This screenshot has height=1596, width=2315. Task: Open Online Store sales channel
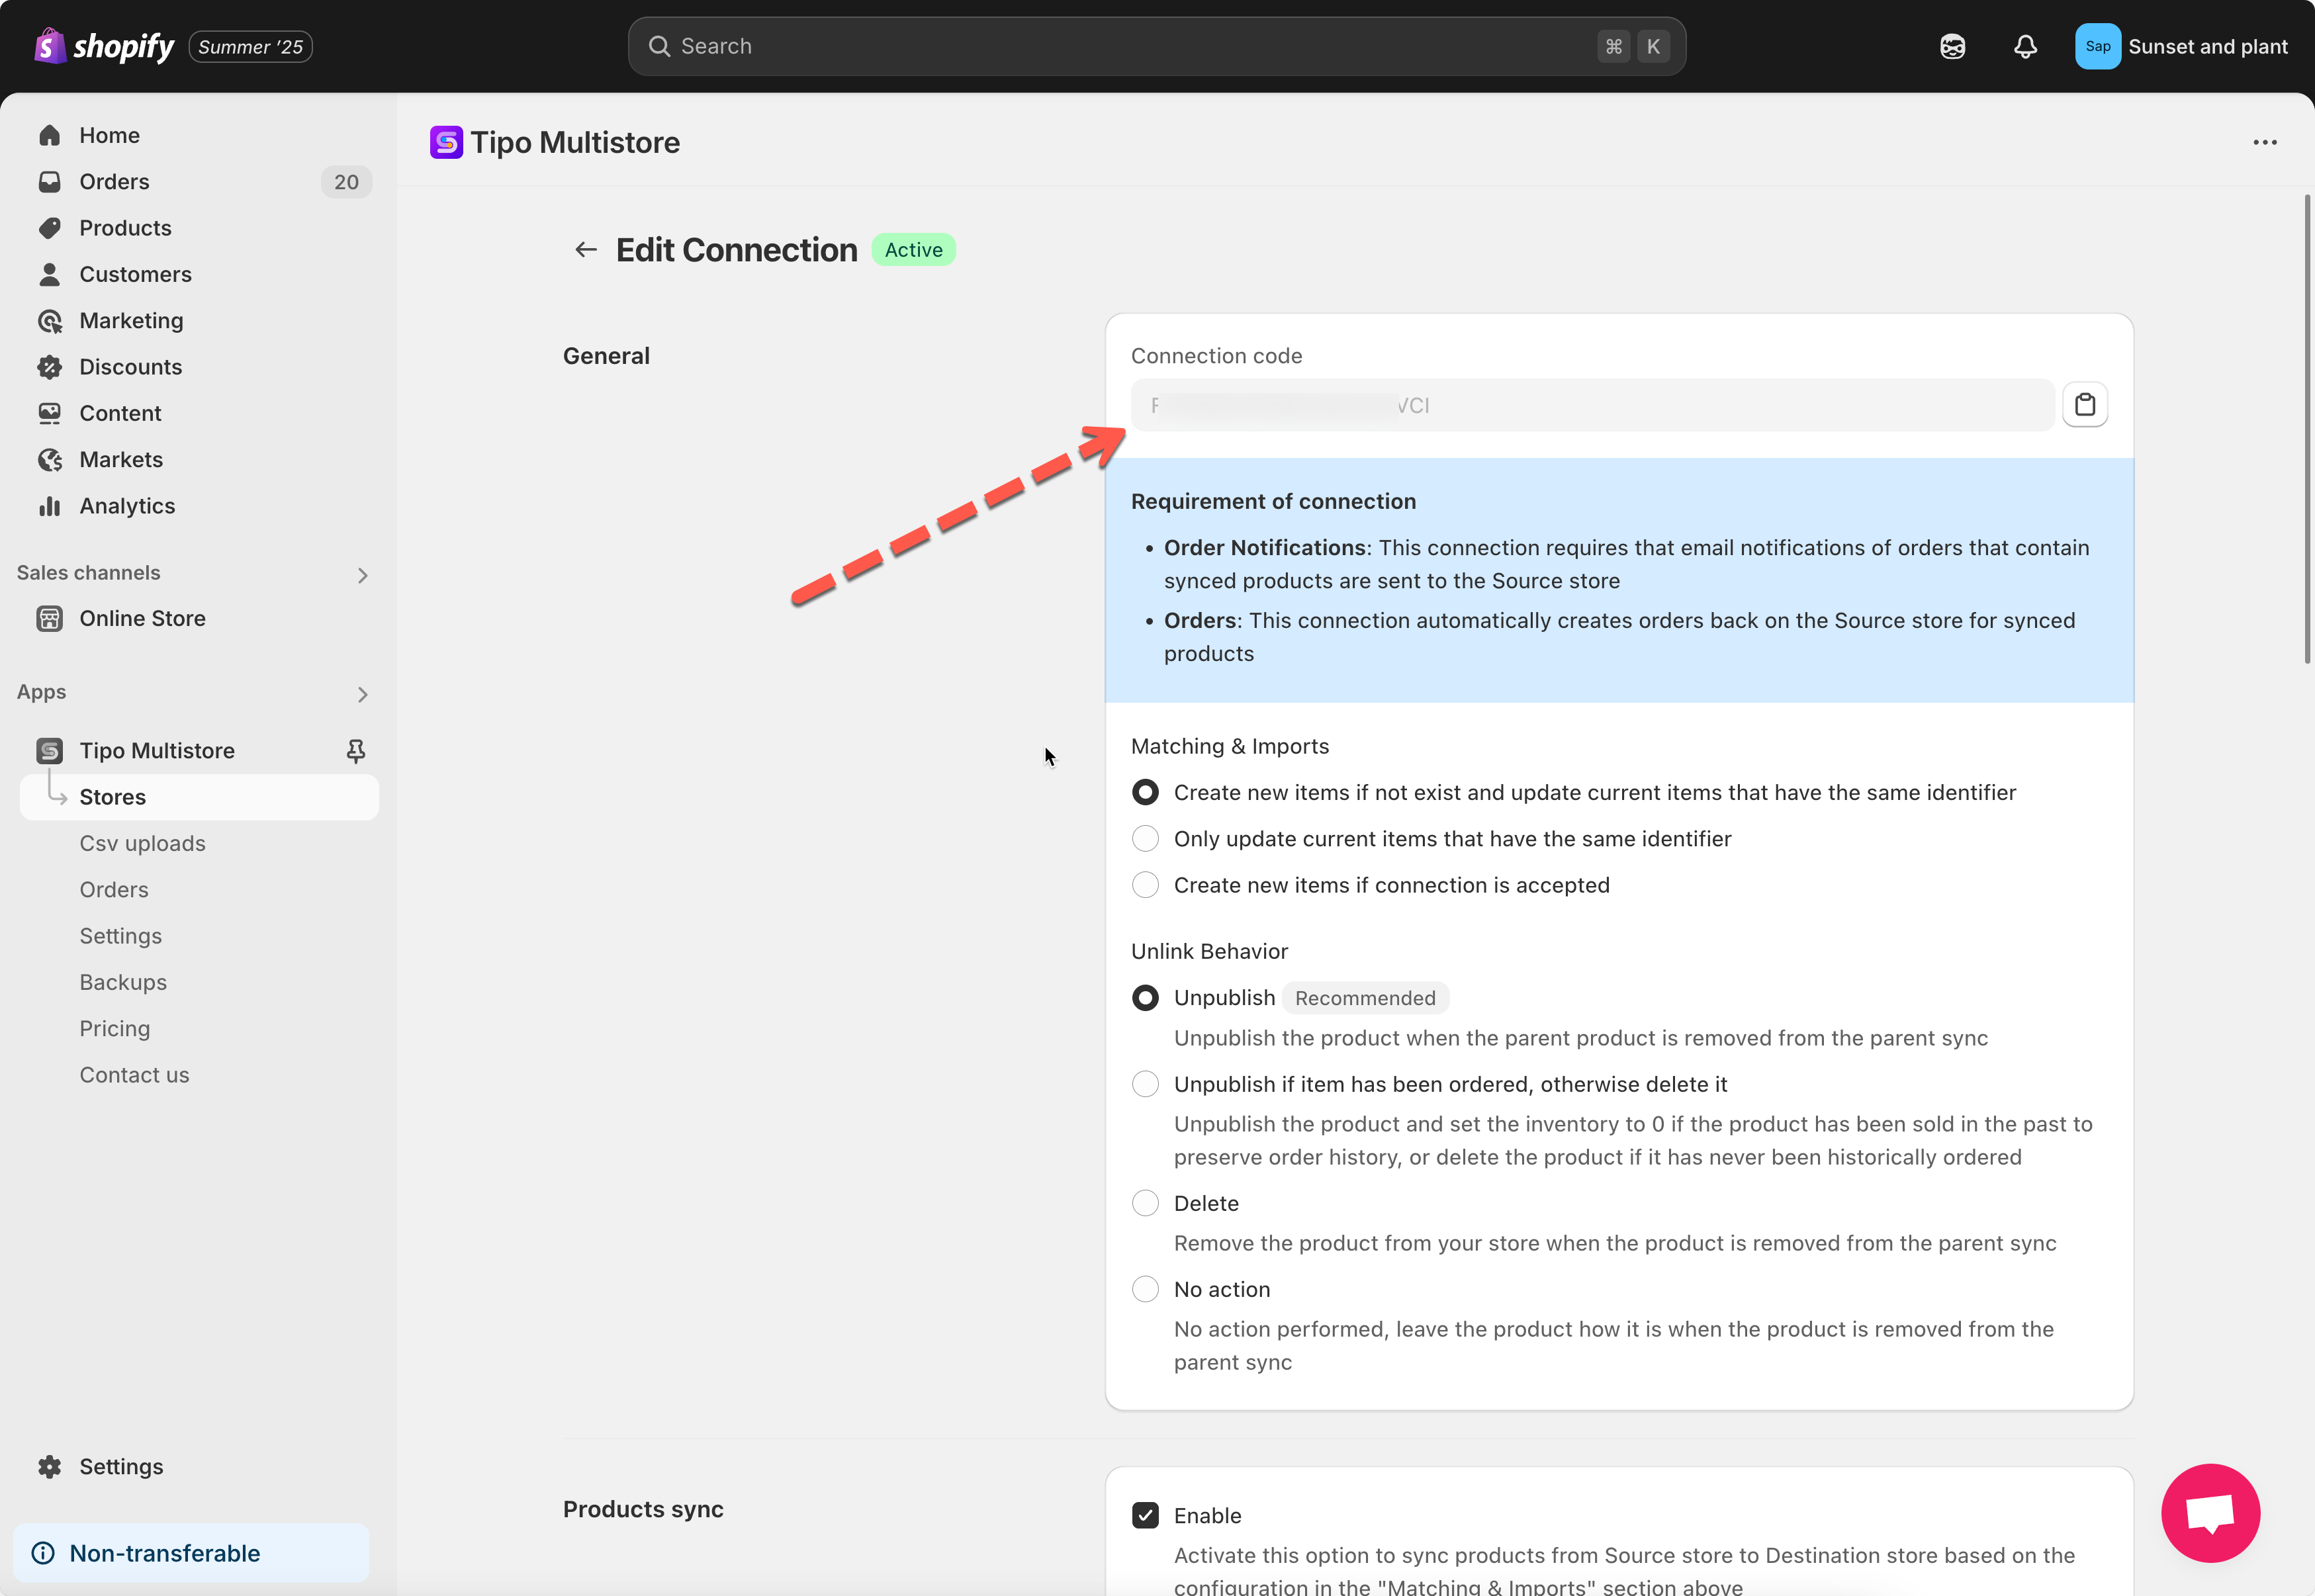click(x=199, y=618)
